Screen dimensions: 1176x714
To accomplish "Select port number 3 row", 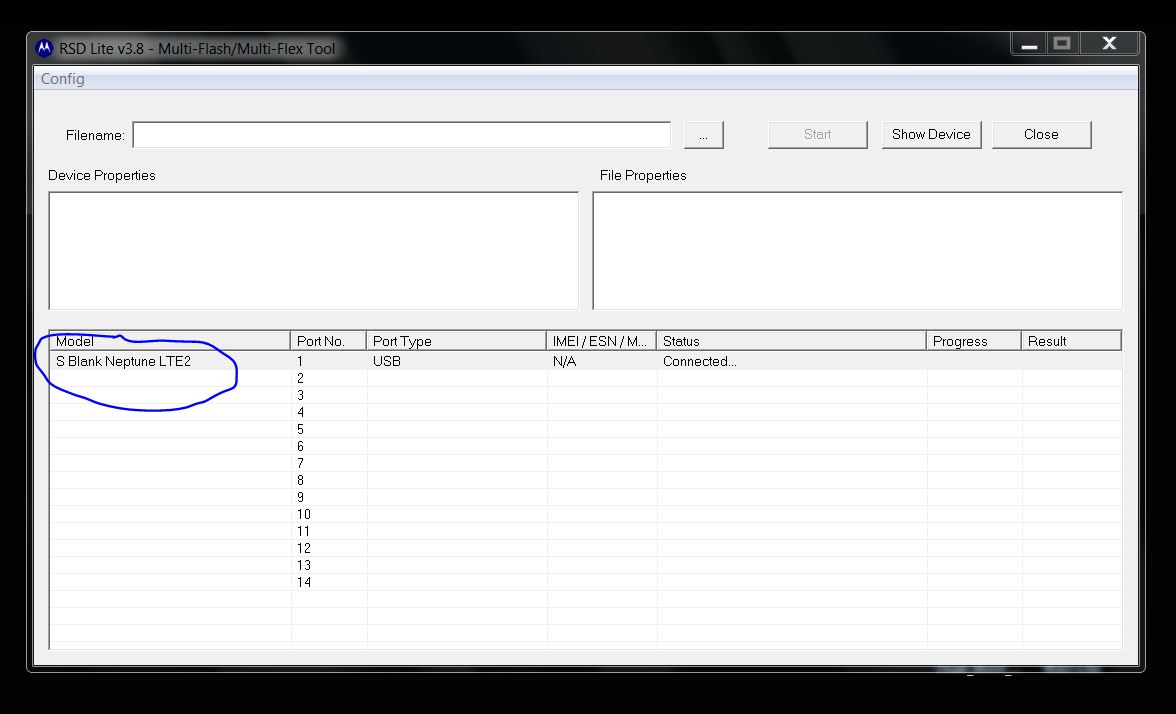I will pyautogui.click(x=586, y=395).
